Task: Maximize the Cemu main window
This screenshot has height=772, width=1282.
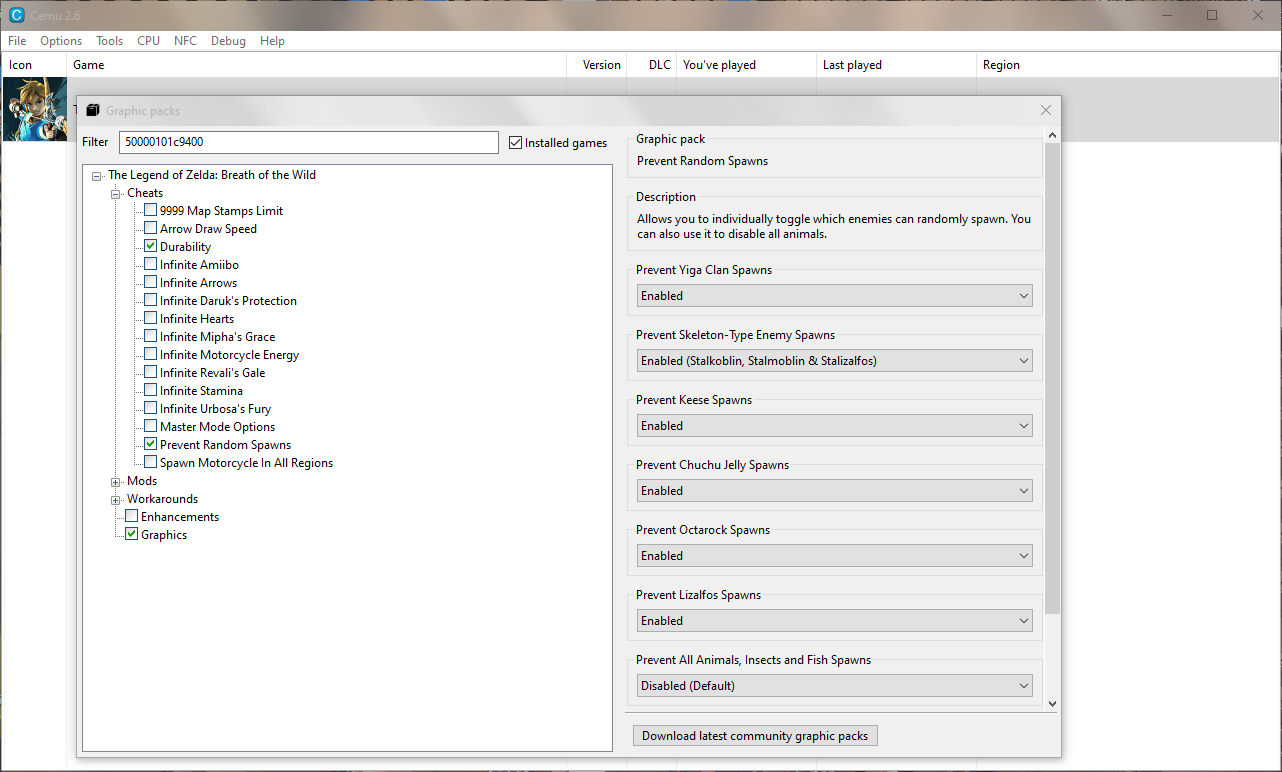Action: 1212,15
